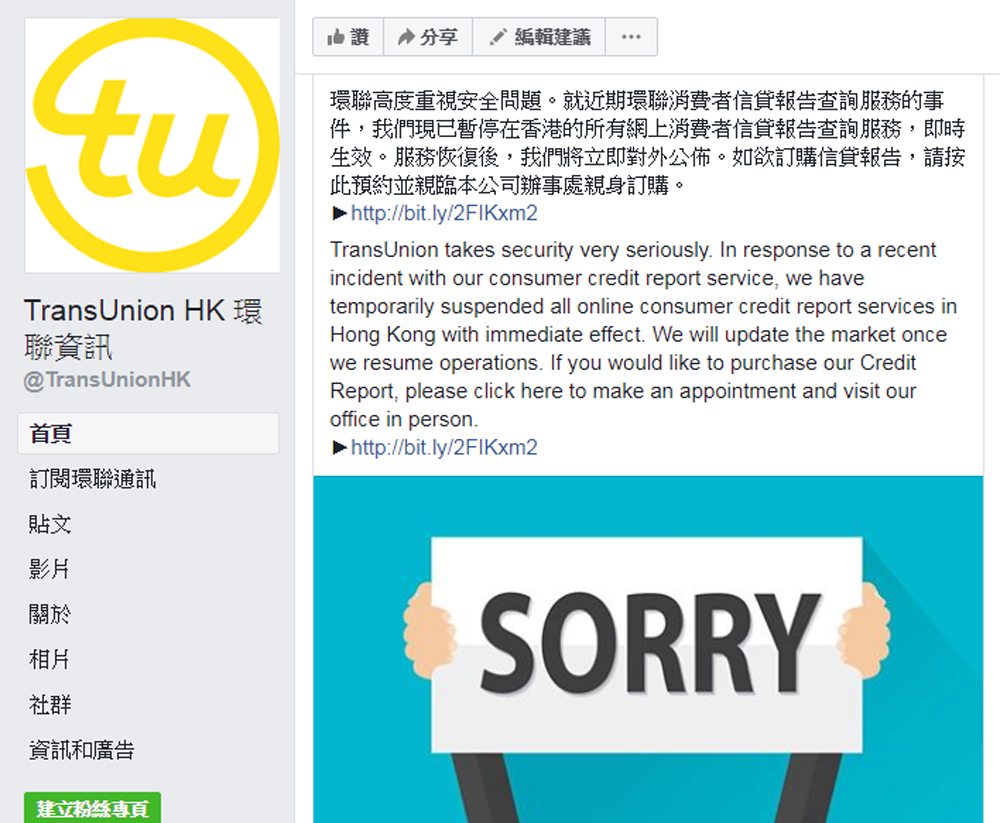Screen dimensions: 1000x823
Task: Go to the 貼文 (Posts) section
Action: click(x=50, y=524)
